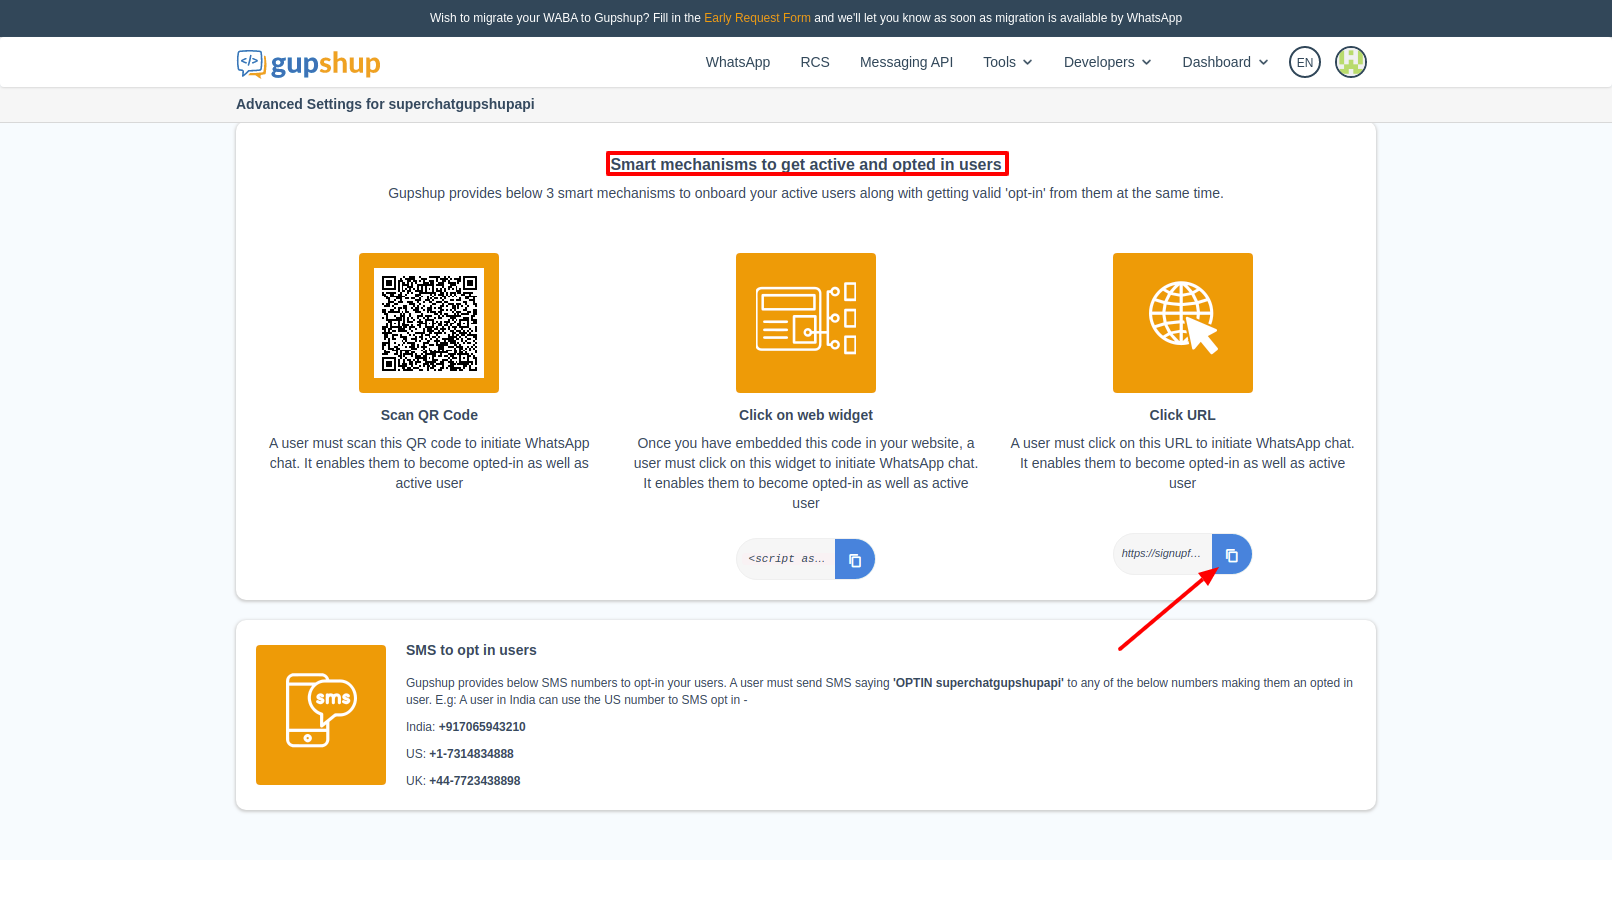Click the https://signupf... URL field
1612x919 pixels.
pyautogui.click(x=1163, y=554)
